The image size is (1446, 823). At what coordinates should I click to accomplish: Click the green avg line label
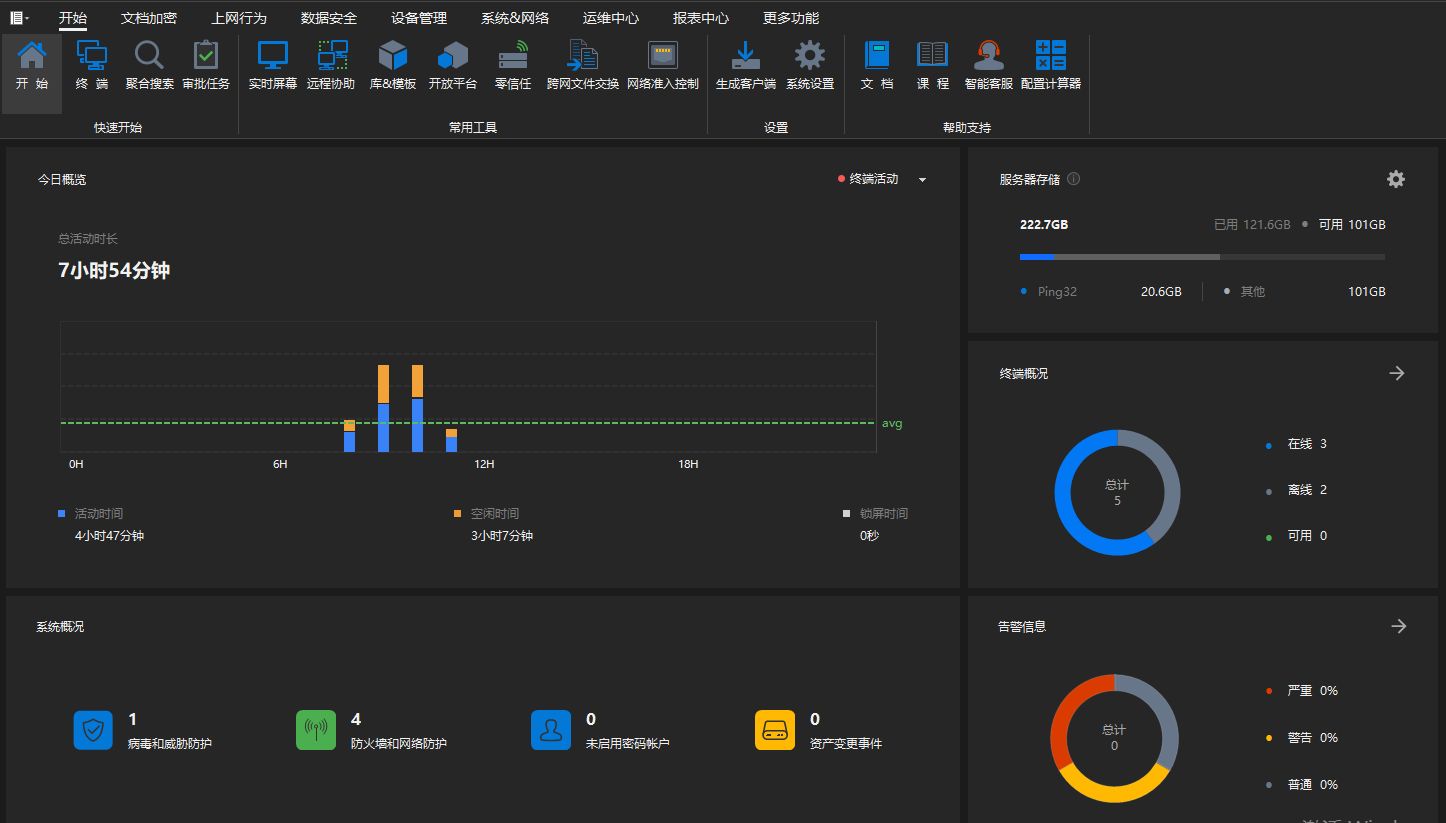point(892,423)
